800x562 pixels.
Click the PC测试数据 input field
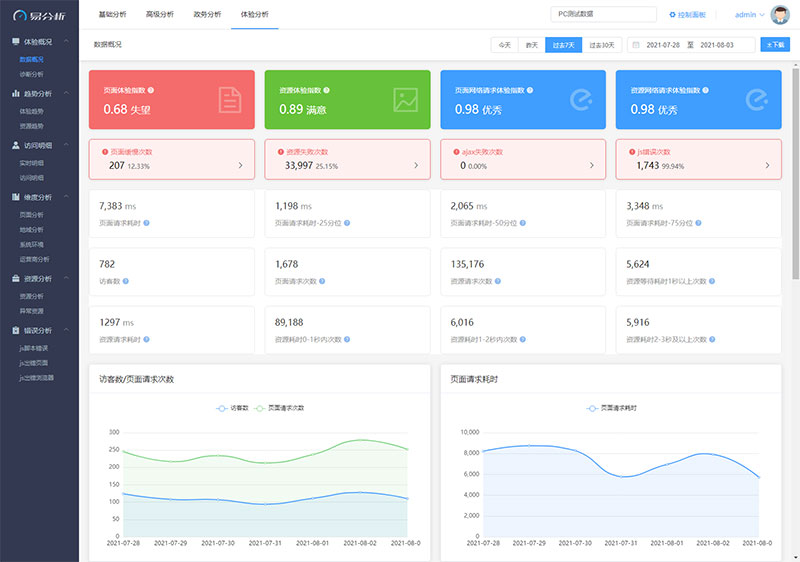(601, 15)
